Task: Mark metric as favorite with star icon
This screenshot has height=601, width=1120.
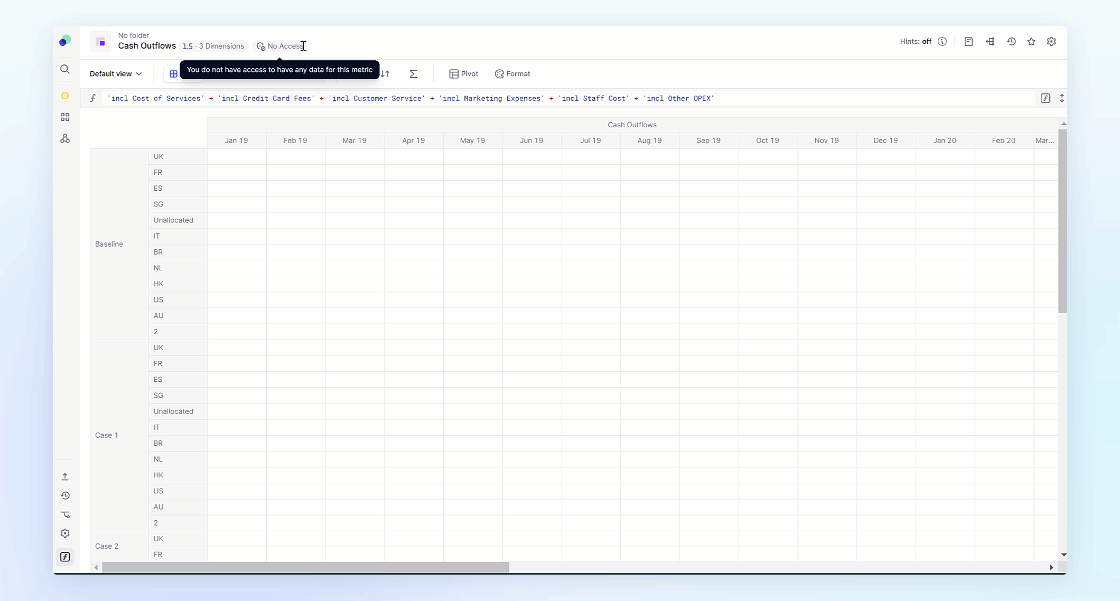Action: 1031,41
